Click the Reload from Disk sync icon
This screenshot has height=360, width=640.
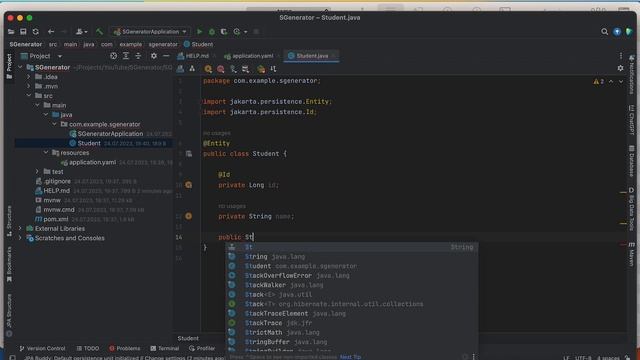[36, 31]
